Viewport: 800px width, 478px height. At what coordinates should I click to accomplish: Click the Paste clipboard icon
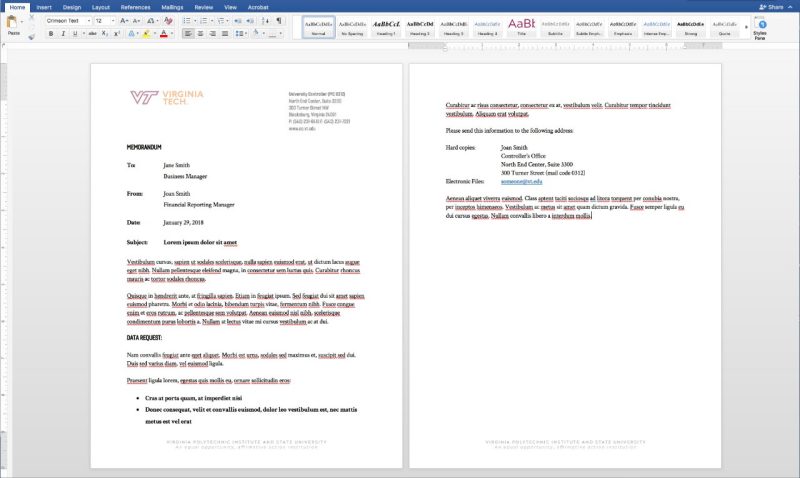[x=12, y=22]
